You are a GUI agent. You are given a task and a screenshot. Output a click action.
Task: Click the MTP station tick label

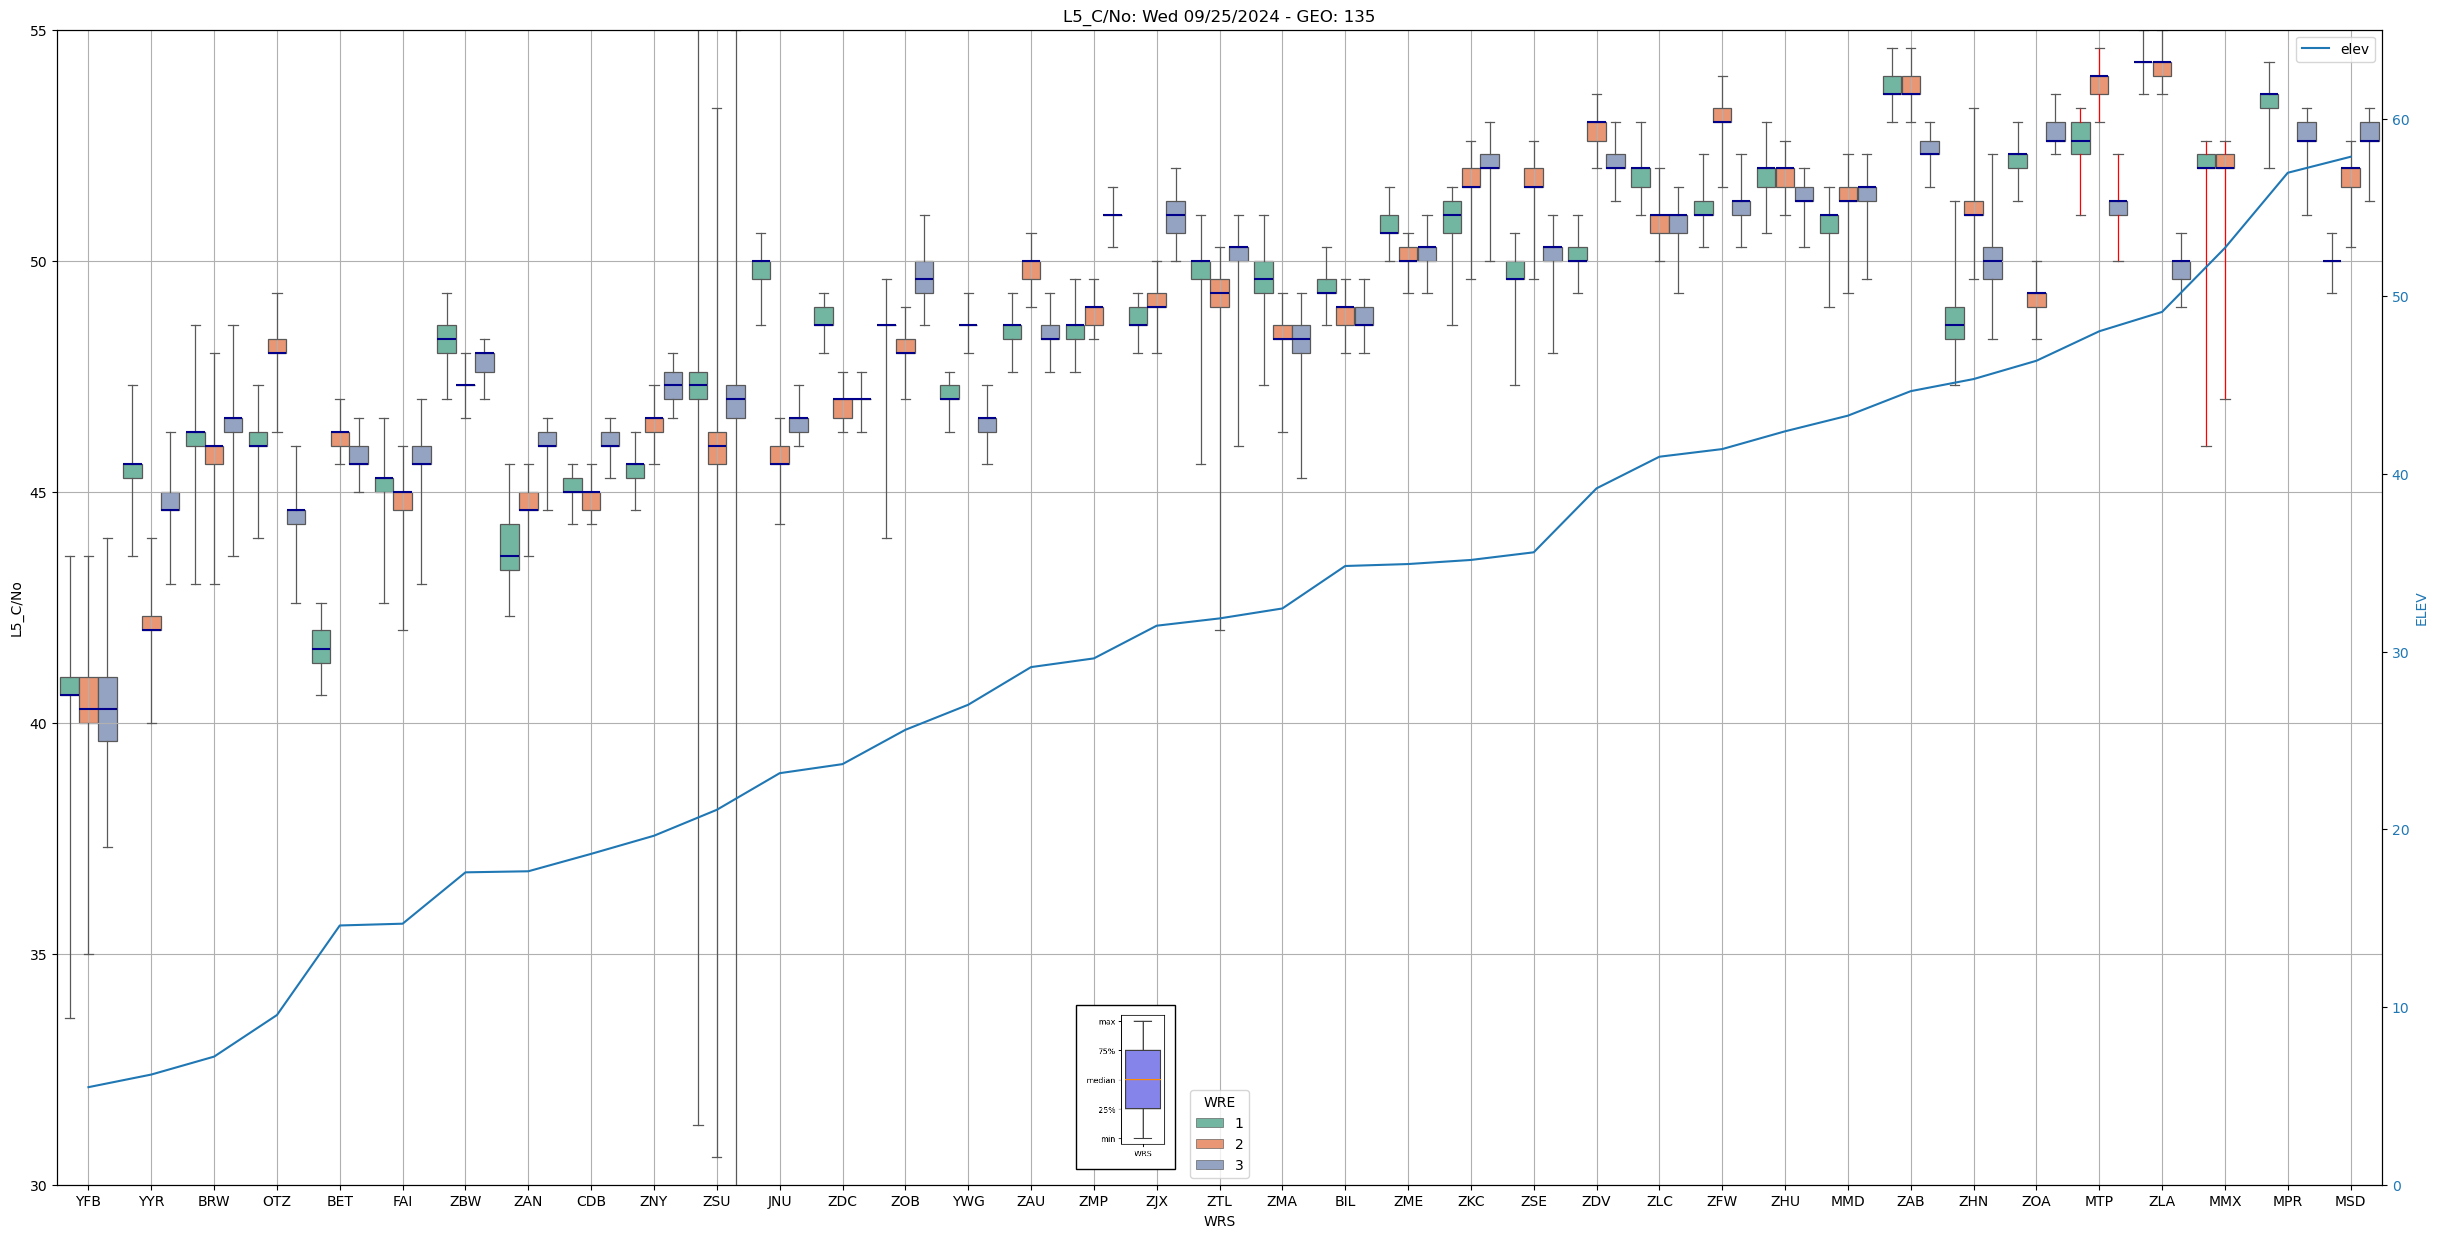2098,1201
